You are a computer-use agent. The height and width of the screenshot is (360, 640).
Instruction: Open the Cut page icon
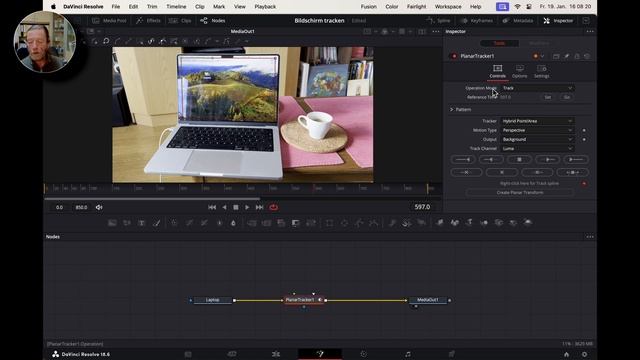click(232, 354)
